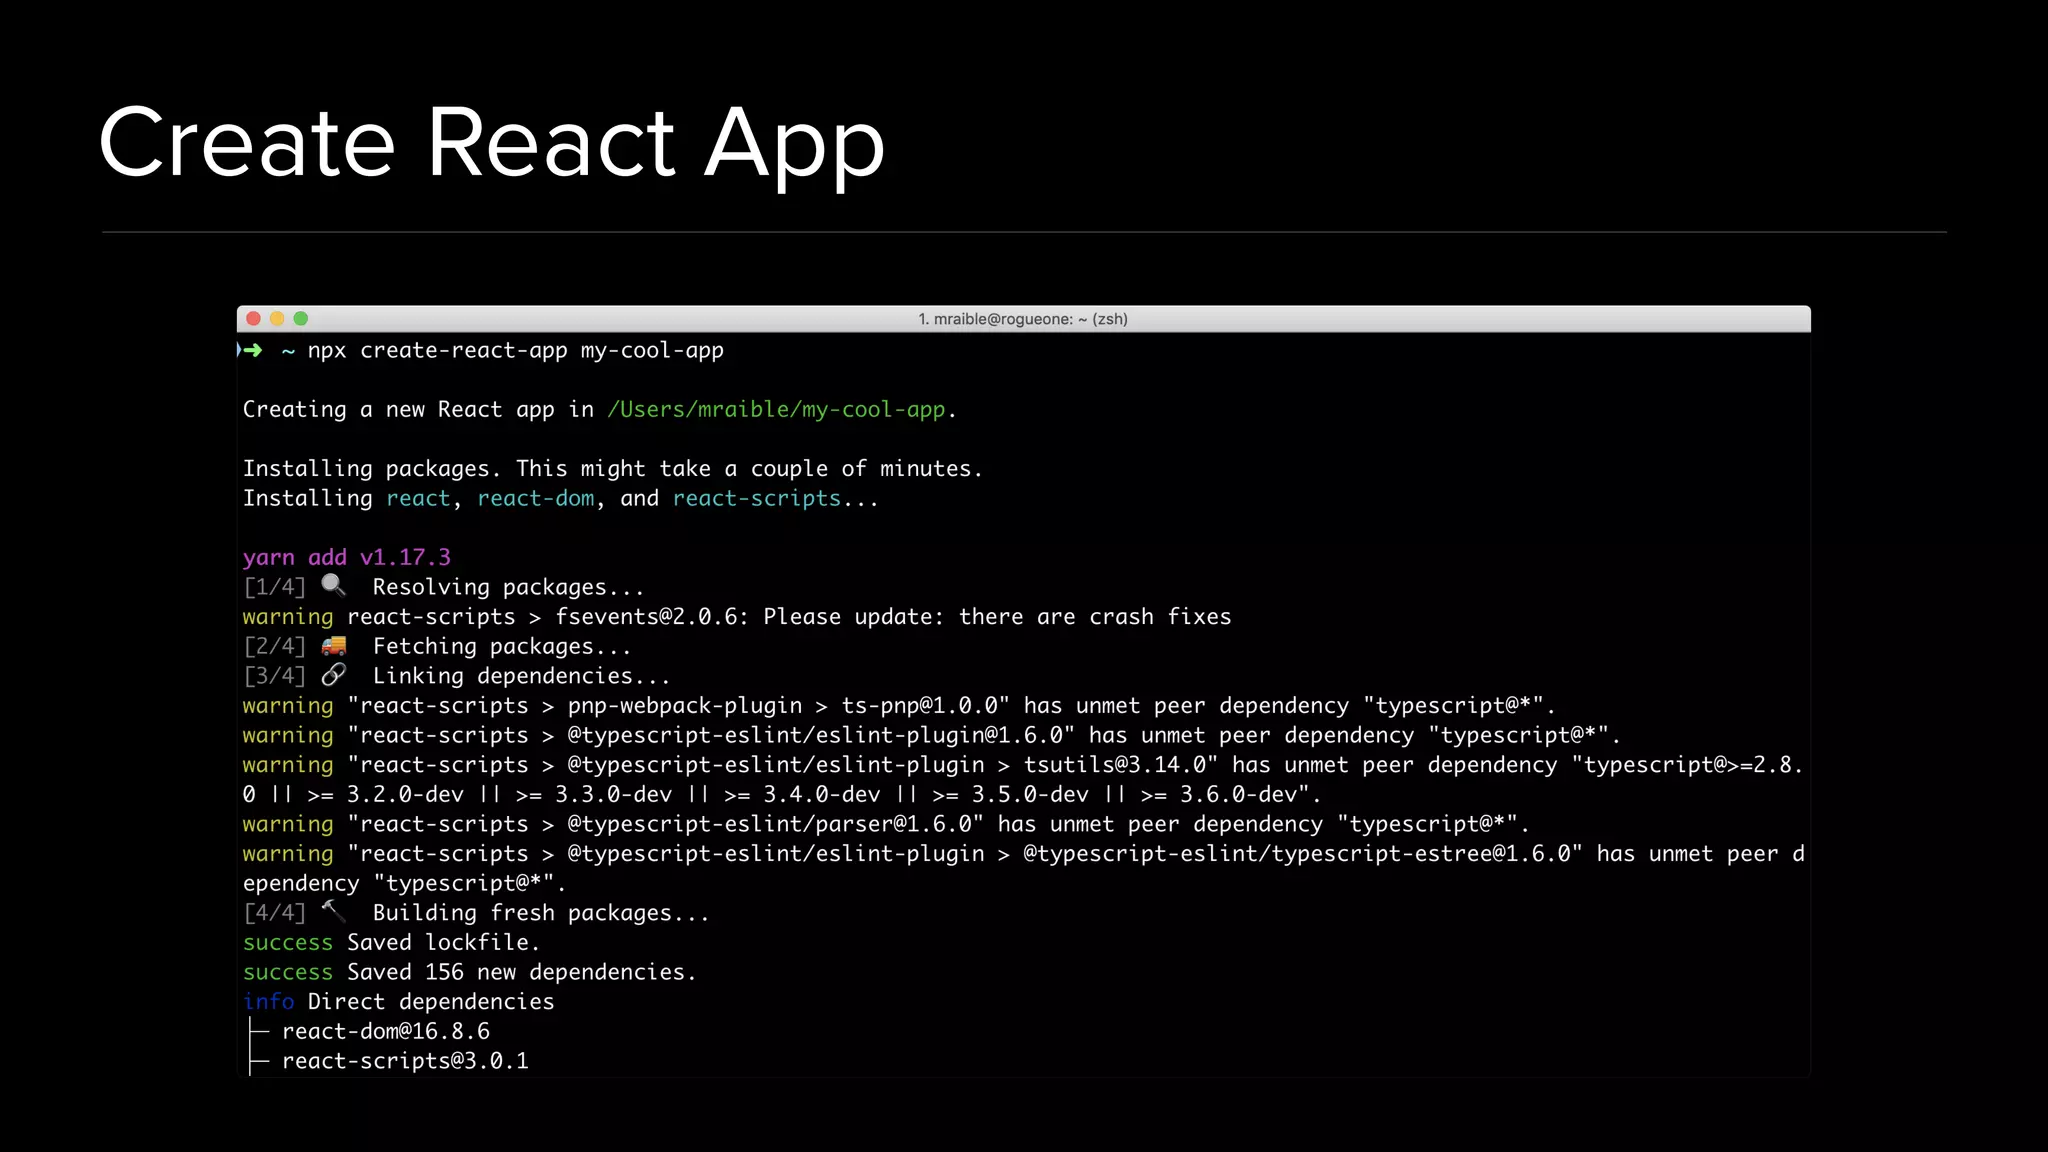
Task: Click the '/Users/mraible/my-cool-app' path
Action: pyautogui.click(x=776, y=410)
